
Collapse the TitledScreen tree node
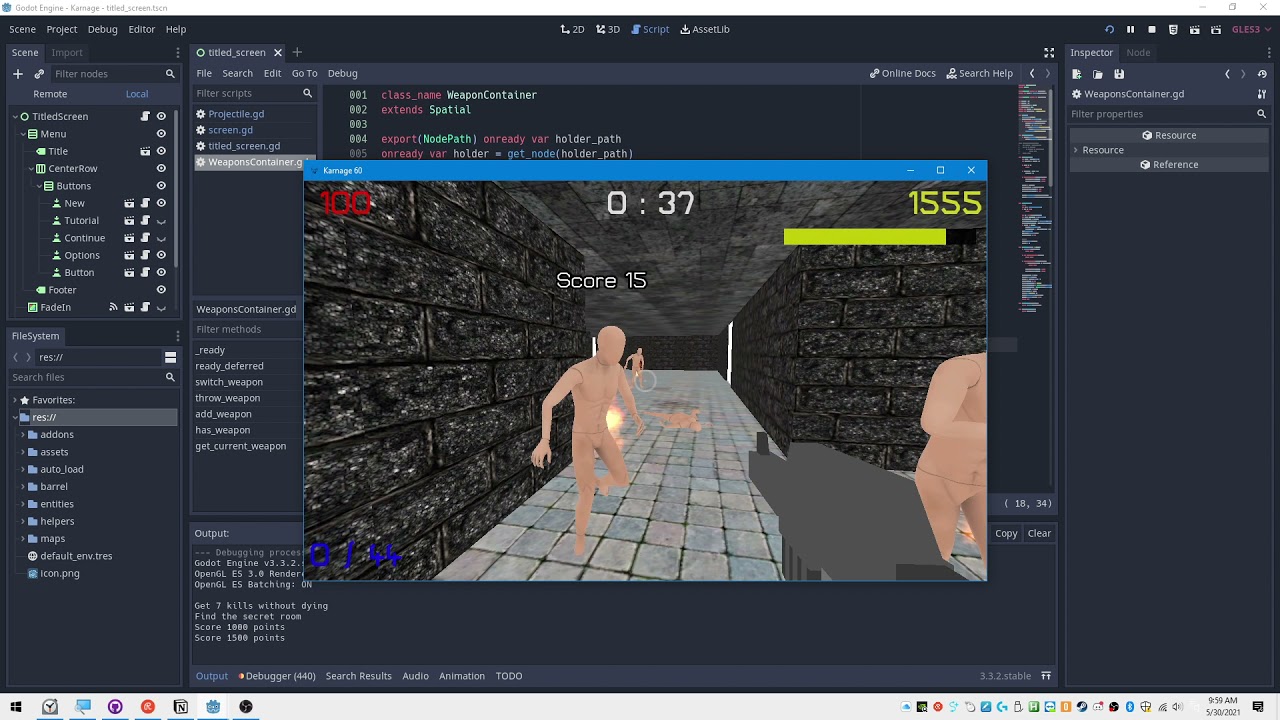(15, 116)
